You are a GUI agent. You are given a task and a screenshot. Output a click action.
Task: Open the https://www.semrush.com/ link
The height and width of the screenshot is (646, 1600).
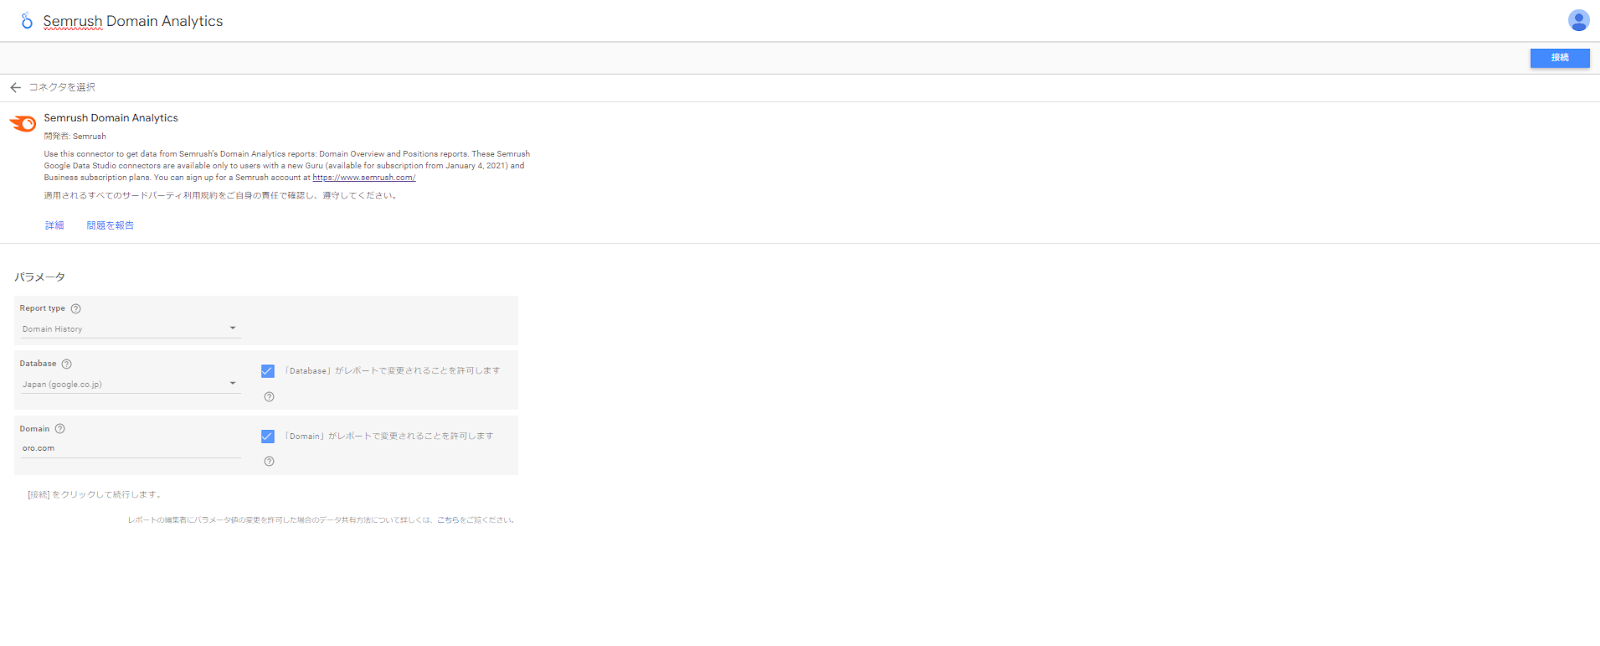tap(364, 178)
